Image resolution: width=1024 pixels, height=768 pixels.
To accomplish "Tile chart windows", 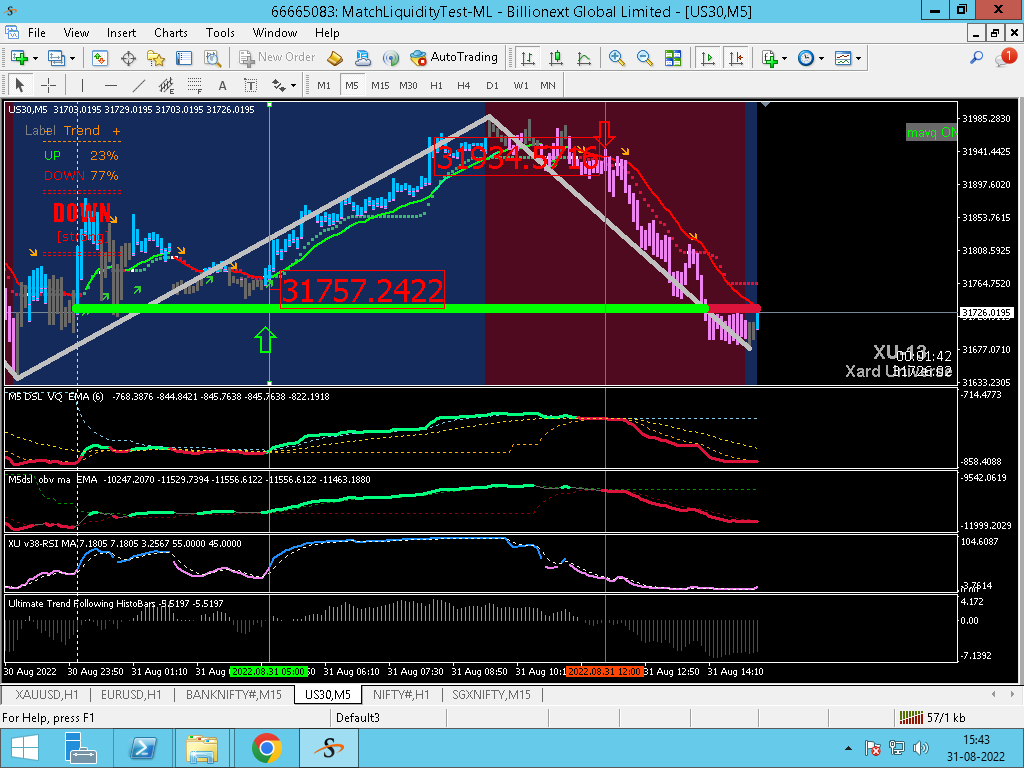I will click(x=673, y=58).
